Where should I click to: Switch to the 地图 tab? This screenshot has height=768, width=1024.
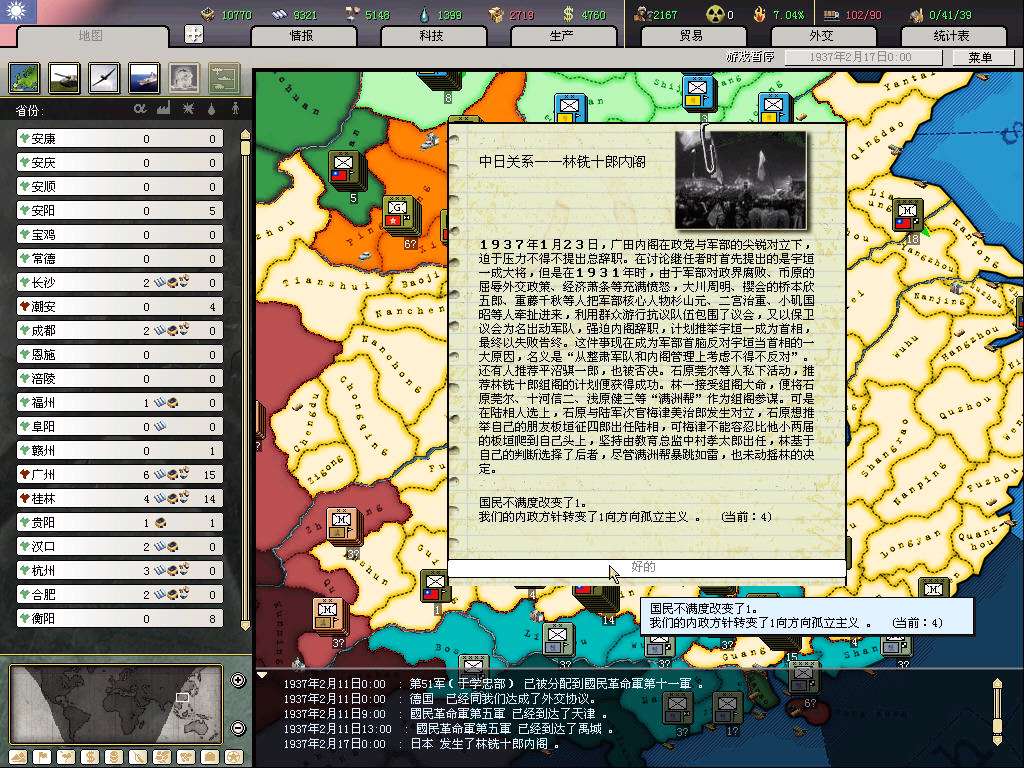91,36
